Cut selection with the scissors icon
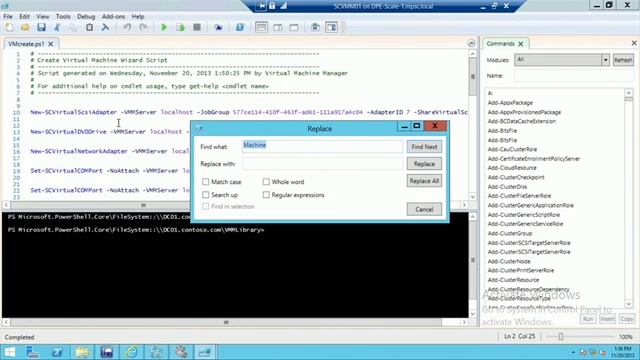 [x=57, y=27]
